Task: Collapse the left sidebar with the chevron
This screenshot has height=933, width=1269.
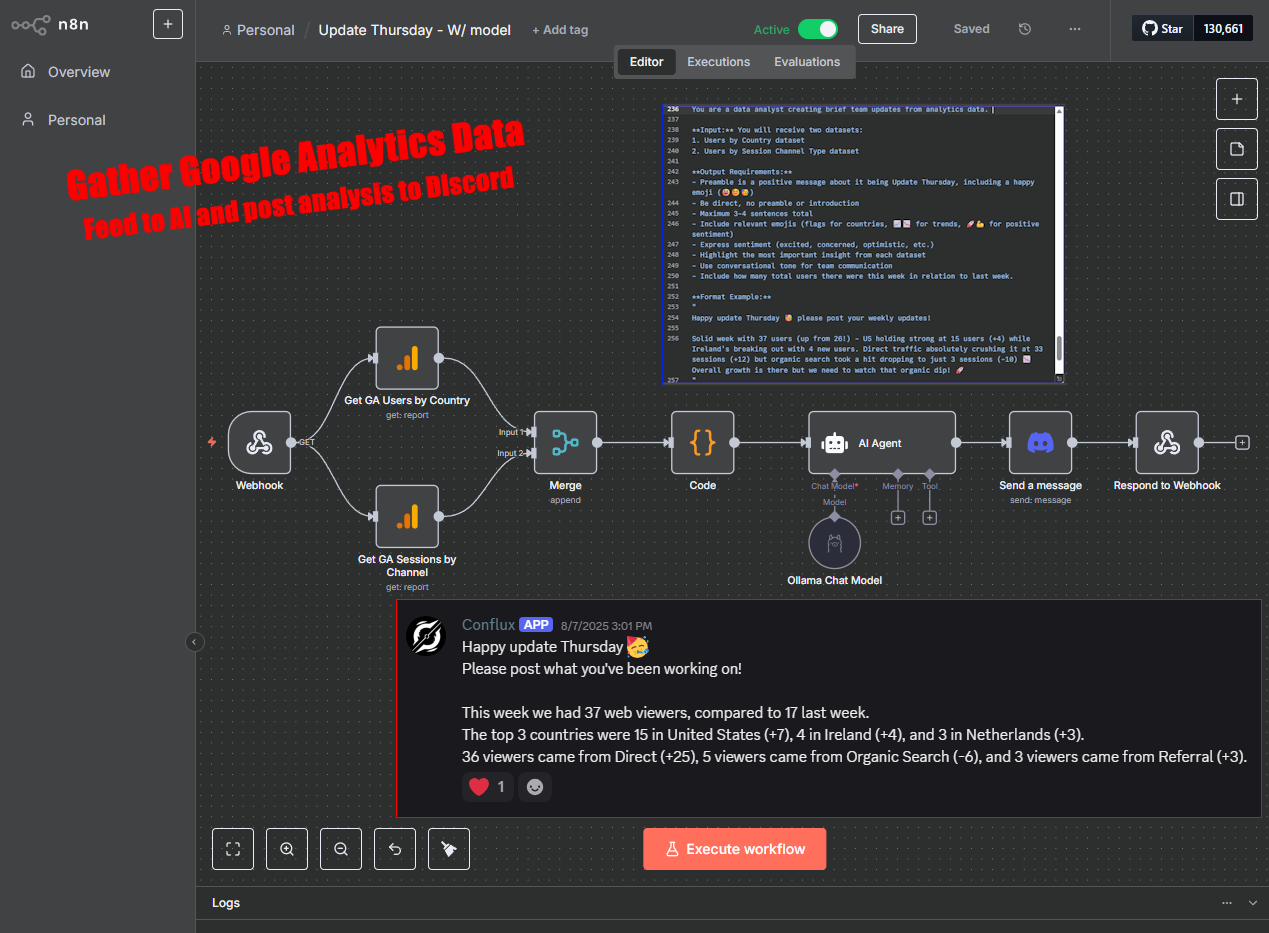Action: pos(195,642)
